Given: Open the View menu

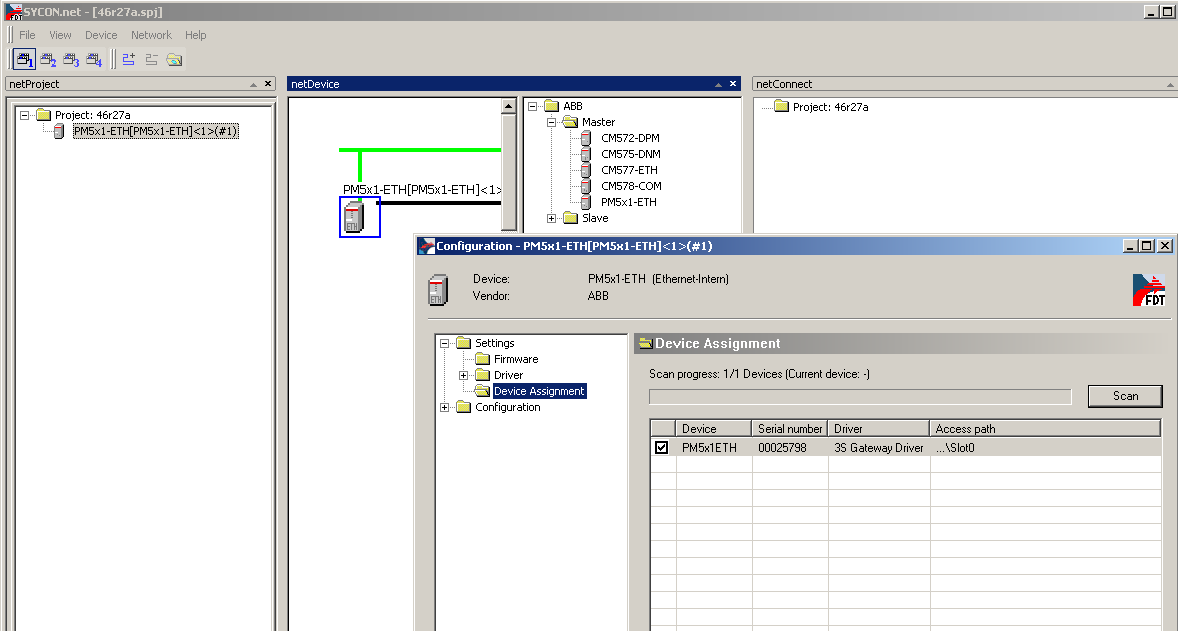Looking at the screenshot, I should tap(60, 35).
